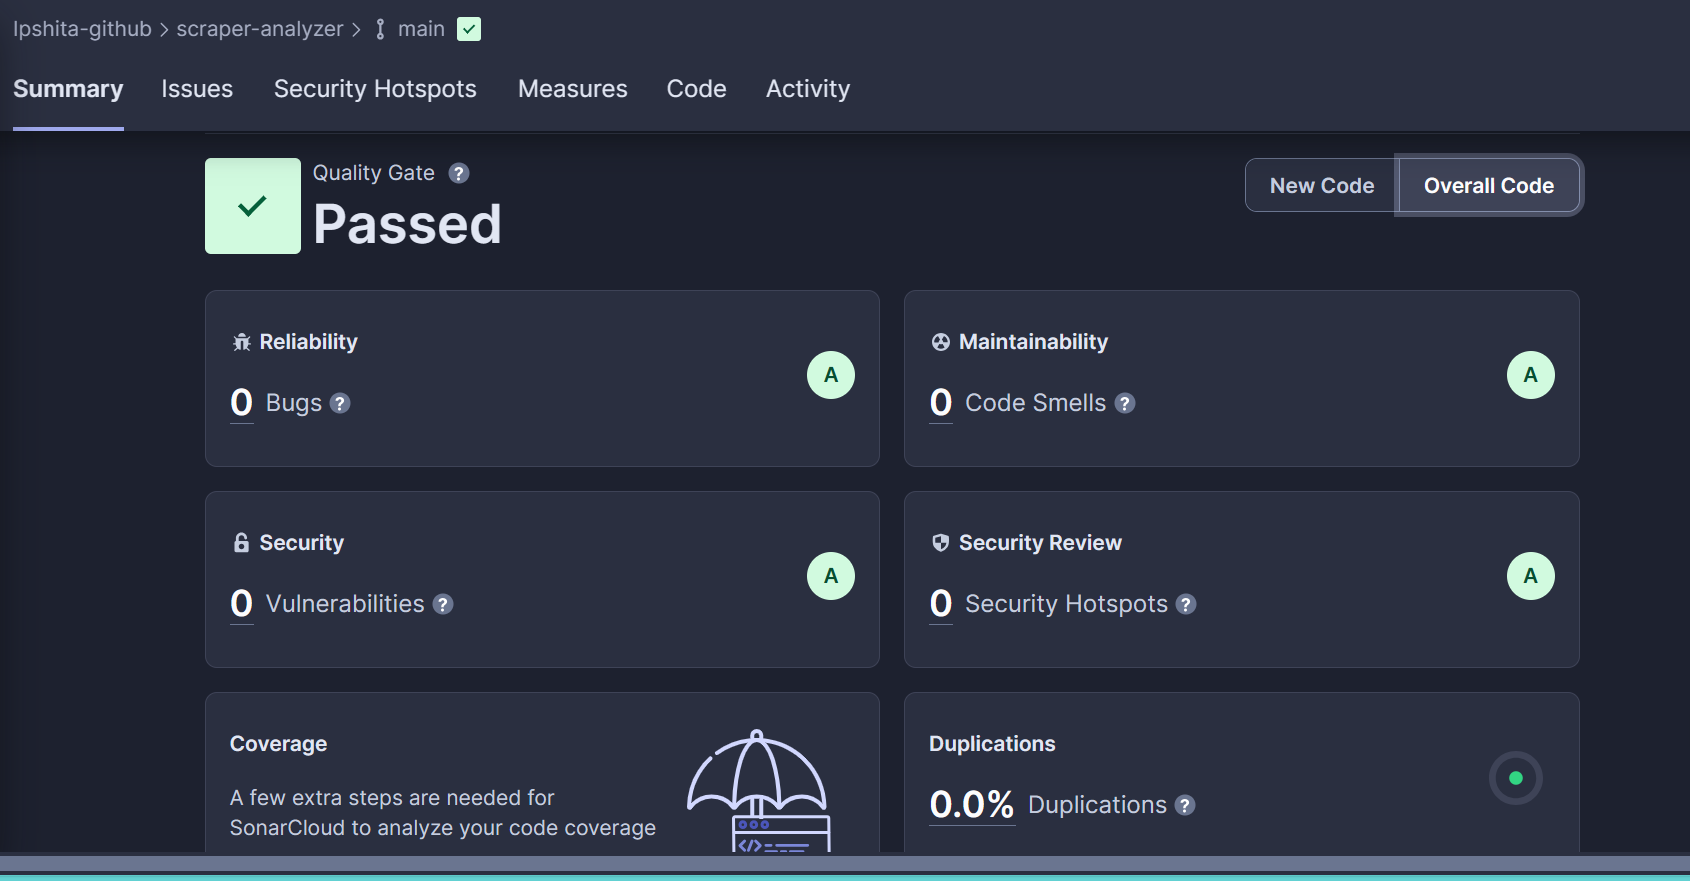Image resolution: width=1690 pixels, height=881 pixels.
Task: Switch to New Code view
Action: pos(1322,186)
